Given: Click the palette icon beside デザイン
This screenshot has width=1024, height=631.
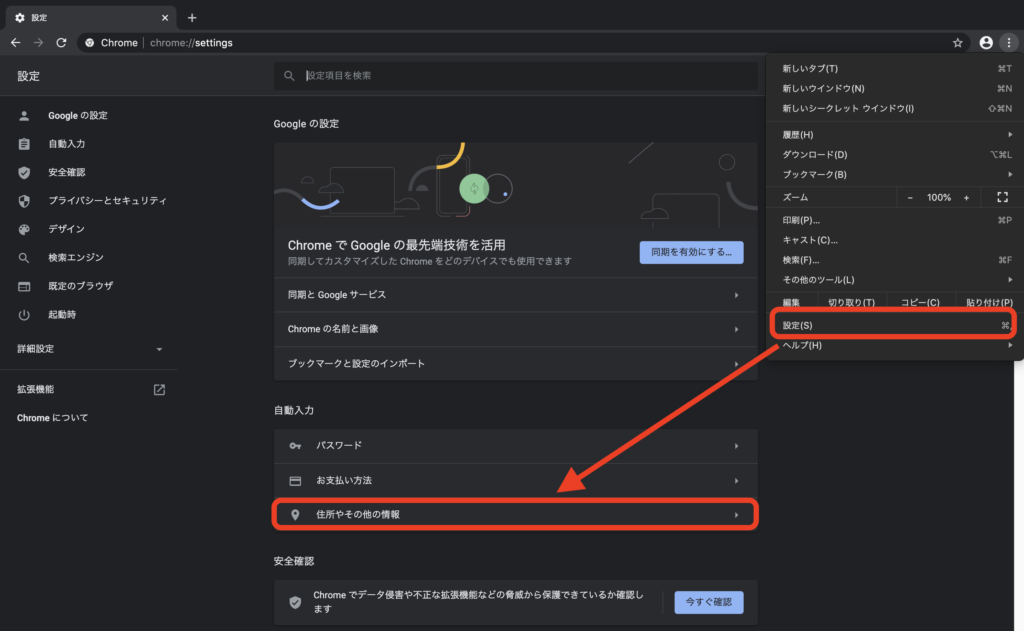Looking at the screenshot, I should click(x=24, y=229).
